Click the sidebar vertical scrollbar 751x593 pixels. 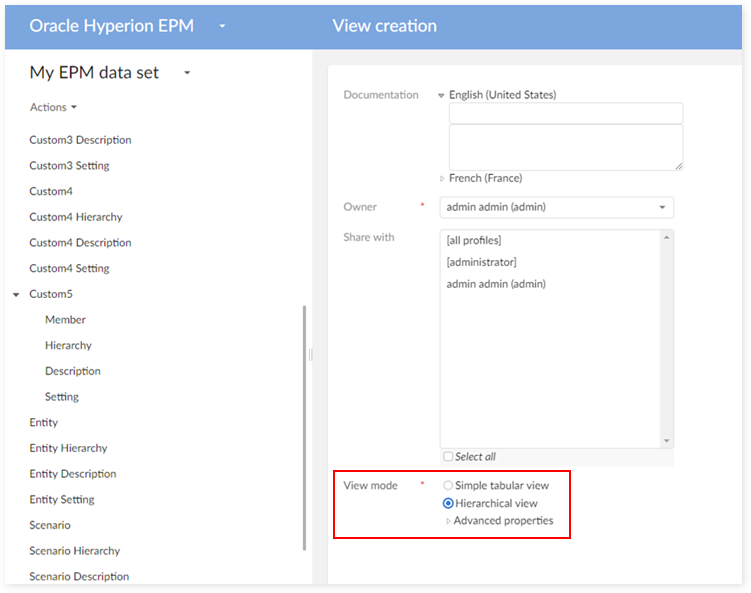(304, 428)
